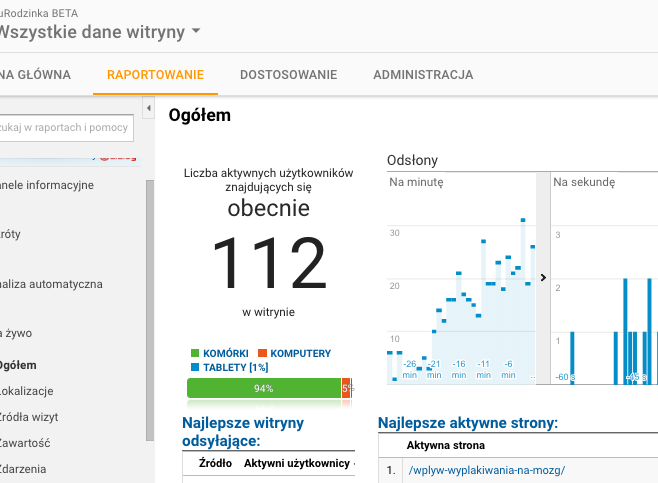This screenshot has height=483, width=658.
Task: Switch to the RAPORTOWANIE tab
Action: (155, 75)
